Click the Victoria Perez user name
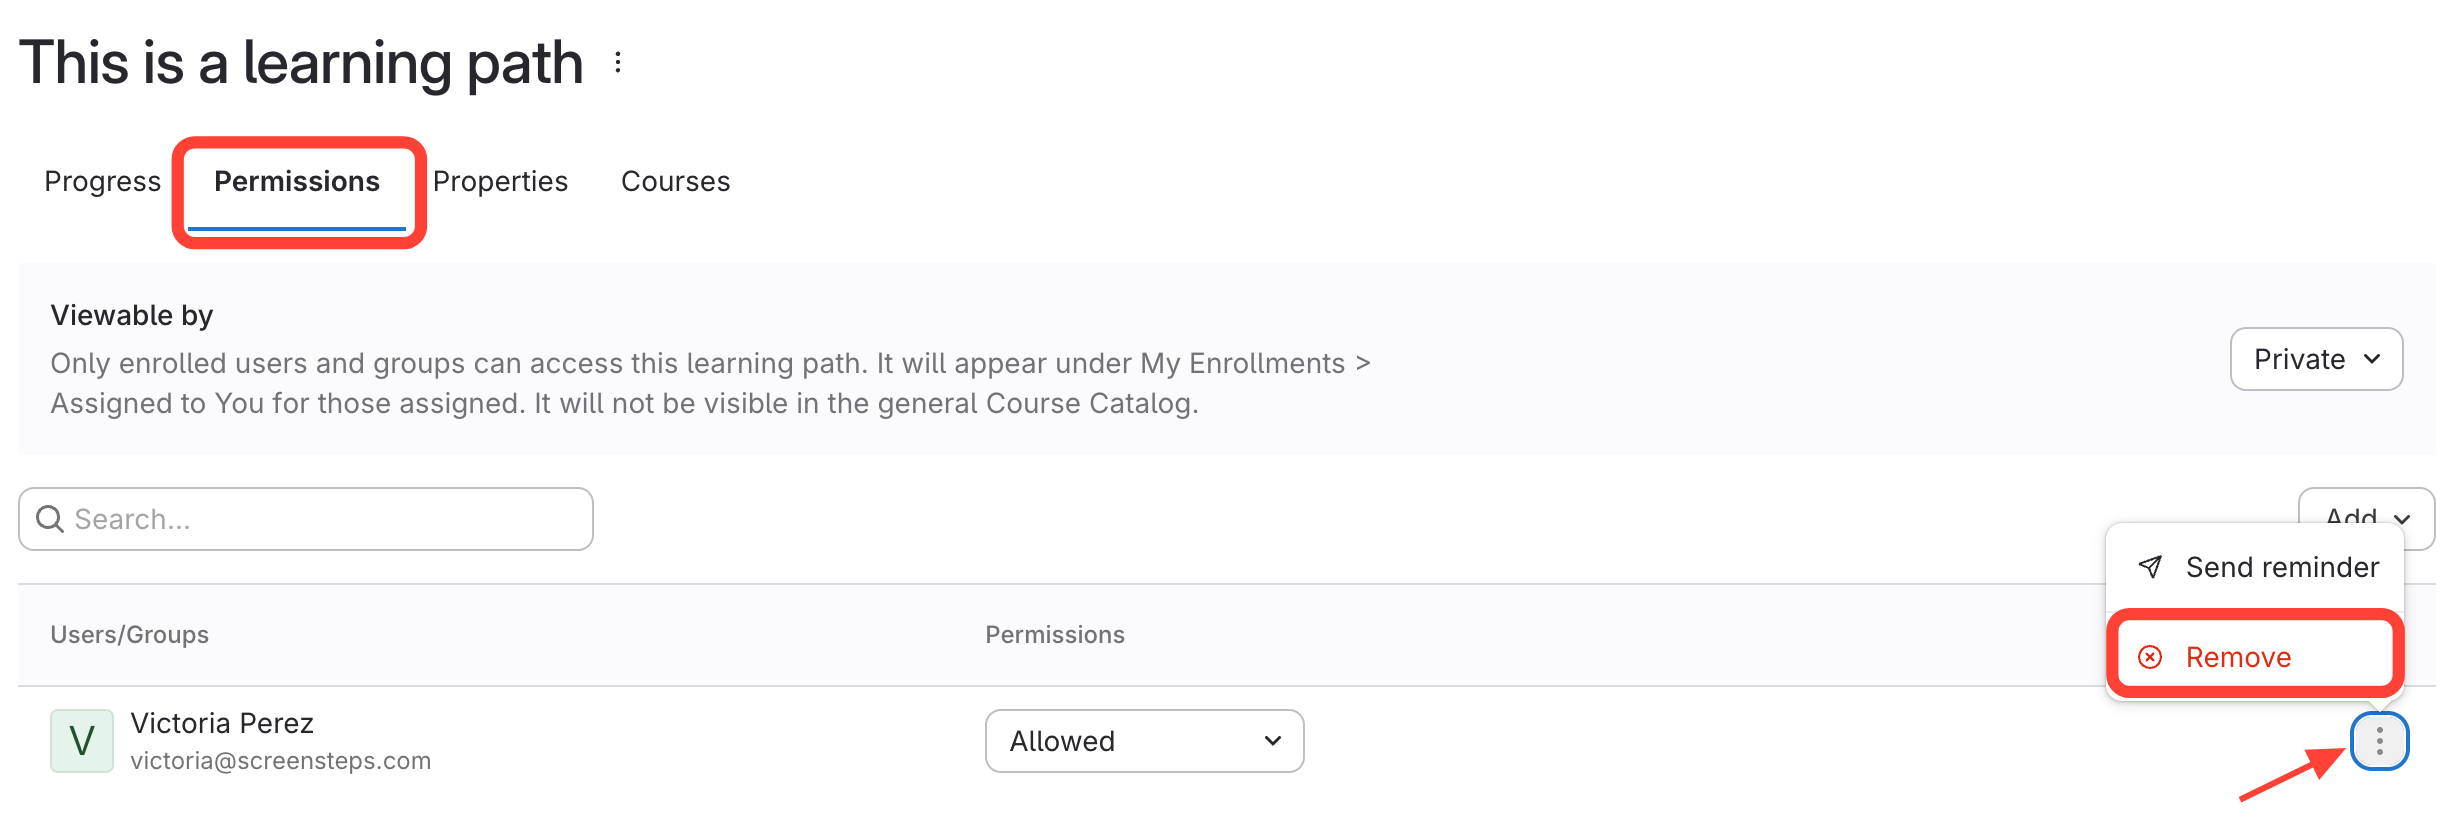This screenshot has height=818, width=2454. pos(222,723)
